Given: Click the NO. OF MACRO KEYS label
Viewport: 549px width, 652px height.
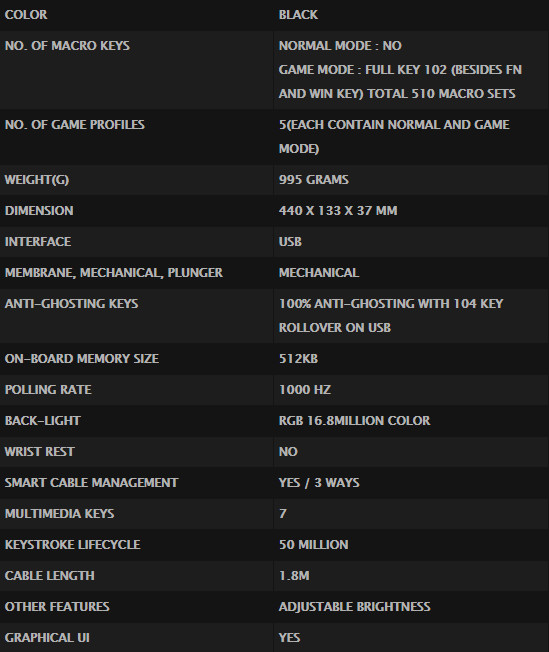Looking at the screenshot, I should tap(67, 46).
